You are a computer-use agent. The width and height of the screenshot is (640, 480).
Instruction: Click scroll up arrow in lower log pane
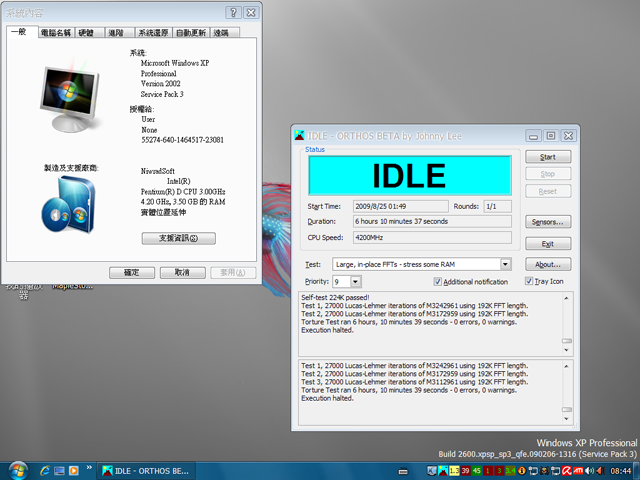point(567,367)
